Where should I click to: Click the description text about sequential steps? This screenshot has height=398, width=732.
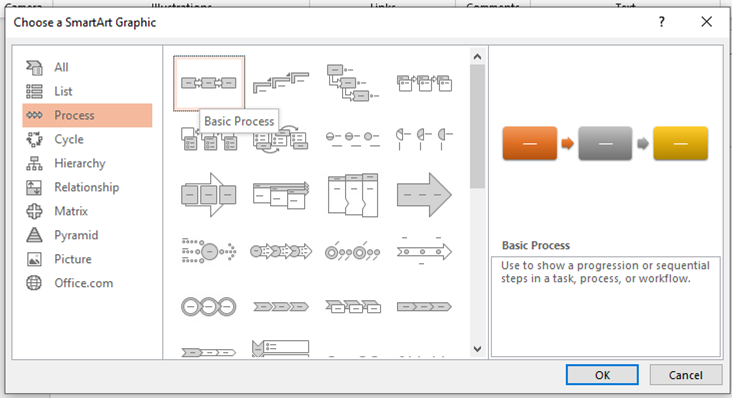(x=605, y=272)
